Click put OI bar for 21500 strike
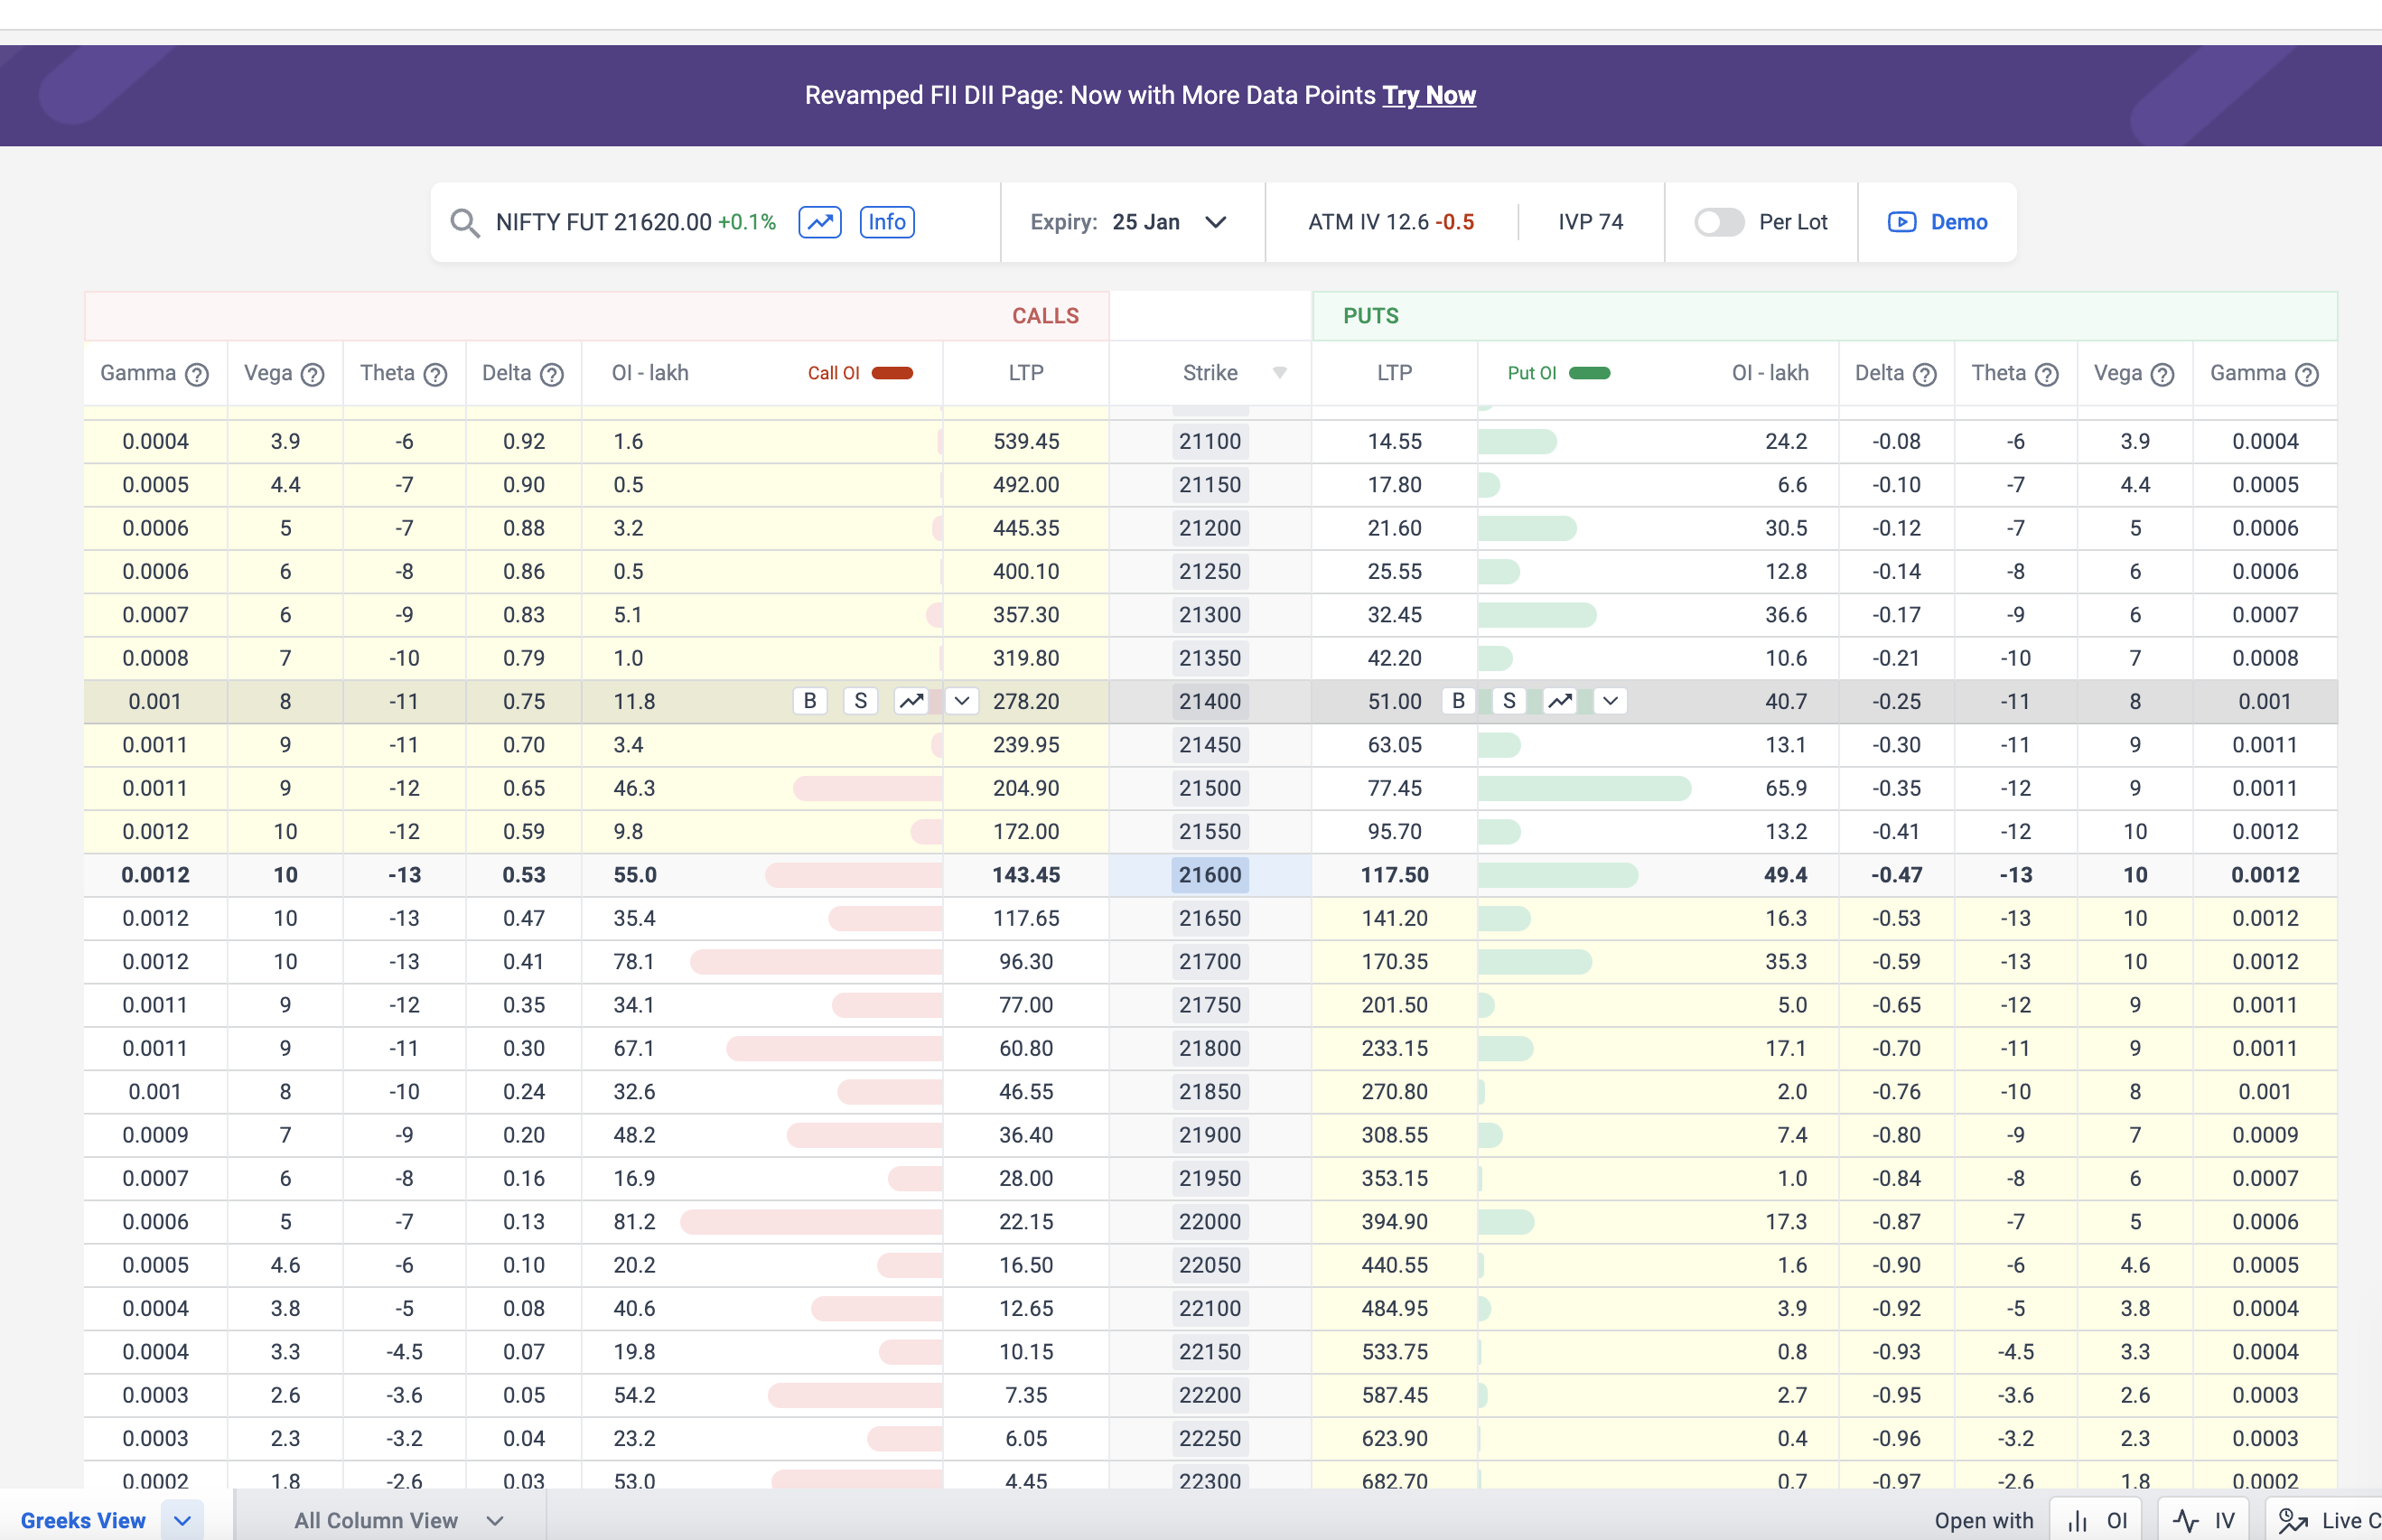The height and width of the screenshot is (1540, 2382). pos(1585,788)
